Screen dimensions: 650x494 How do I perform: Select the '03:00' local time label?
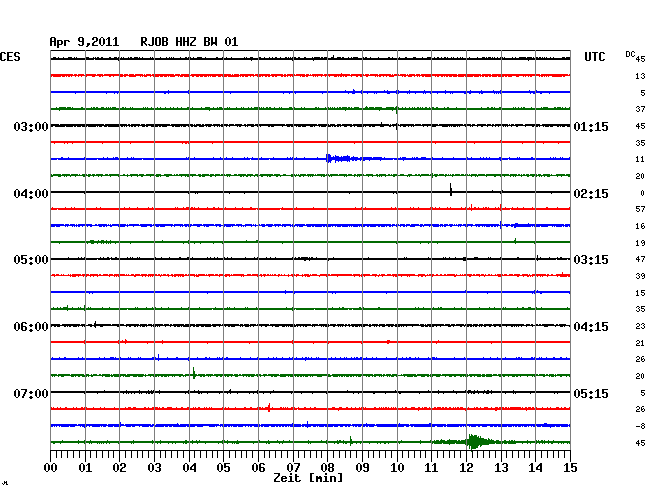tap(31, 127)
